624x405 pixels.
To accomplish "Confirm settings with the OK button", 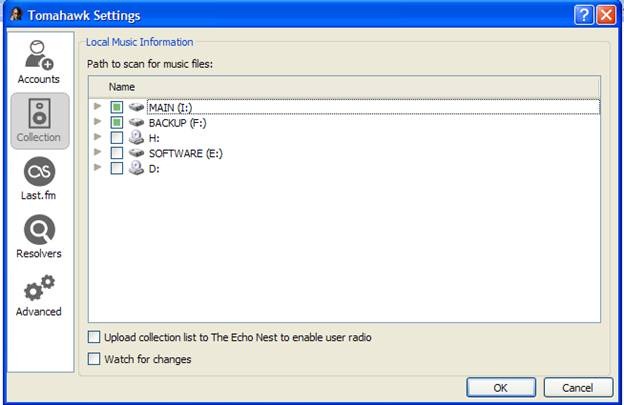I will [501, 387].
